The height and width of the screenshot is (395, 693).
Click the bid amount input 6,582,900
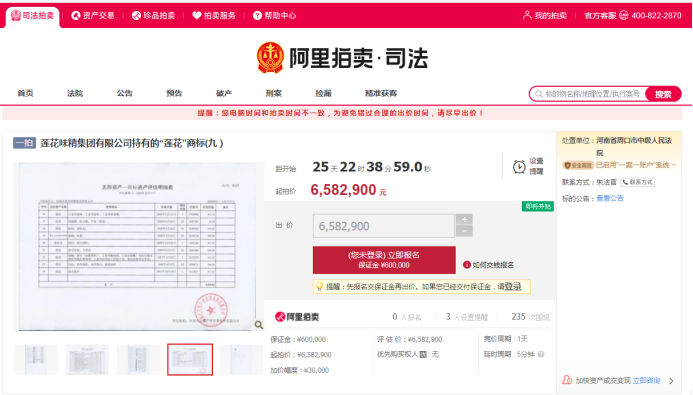click(384, 226)
